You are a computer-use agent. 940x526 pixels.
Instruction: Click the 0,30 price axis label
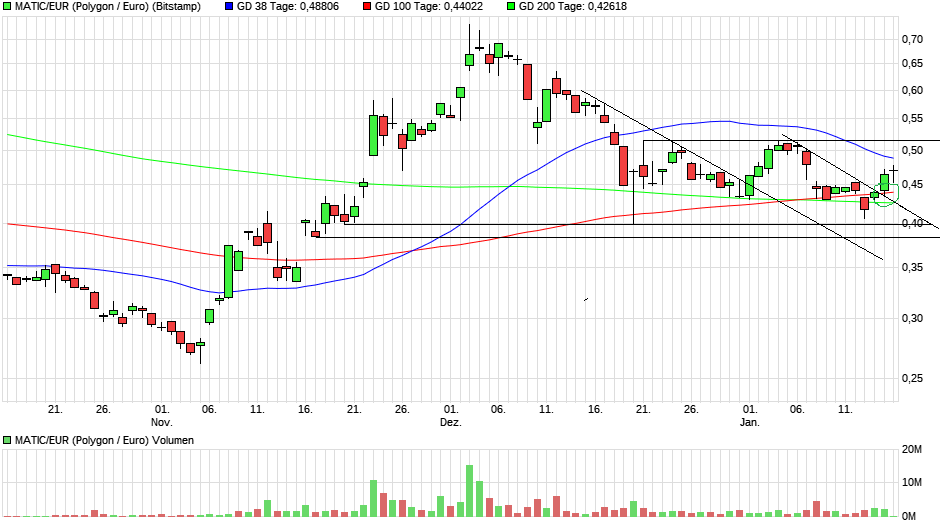[912, 318]
